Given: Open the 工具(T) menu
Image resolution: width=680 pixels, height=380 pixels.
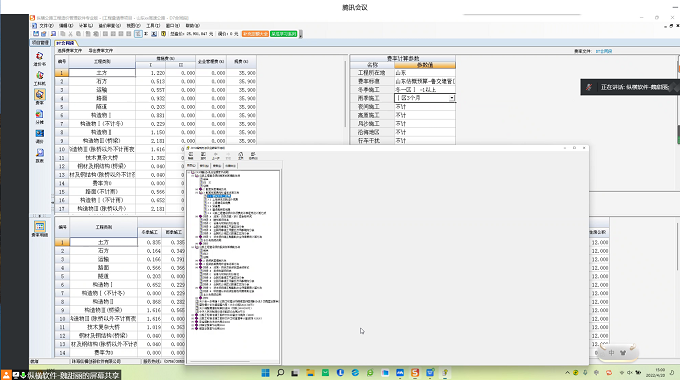Looking at the screenshot, I should 153,26.
